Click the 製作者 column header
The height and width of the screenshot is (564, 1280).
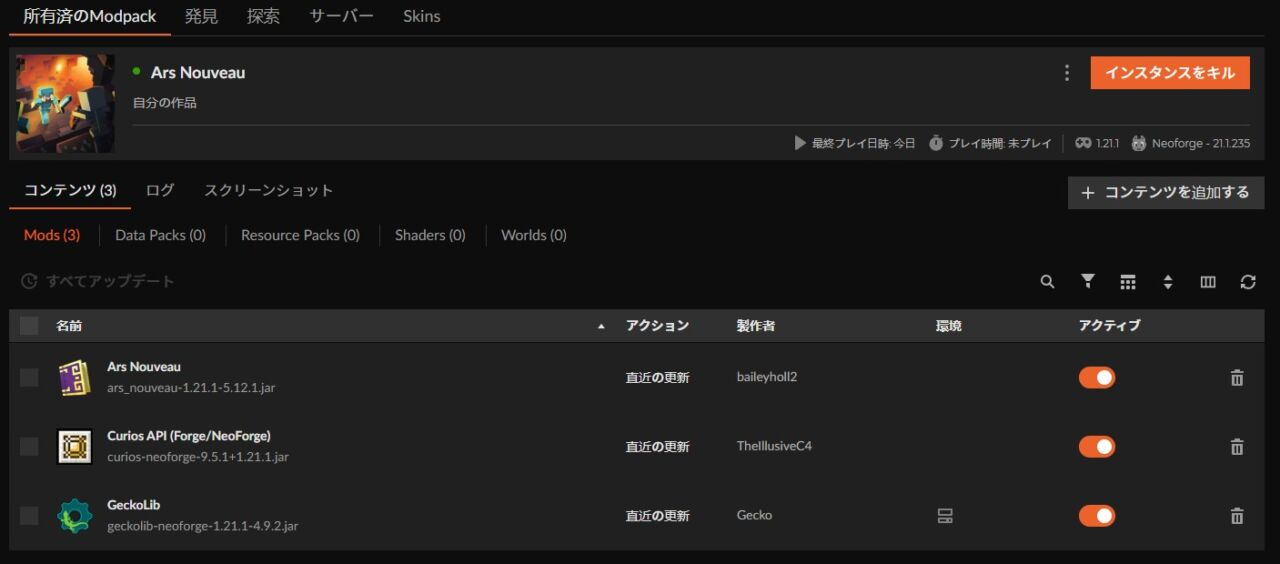(x=756, y=326)
